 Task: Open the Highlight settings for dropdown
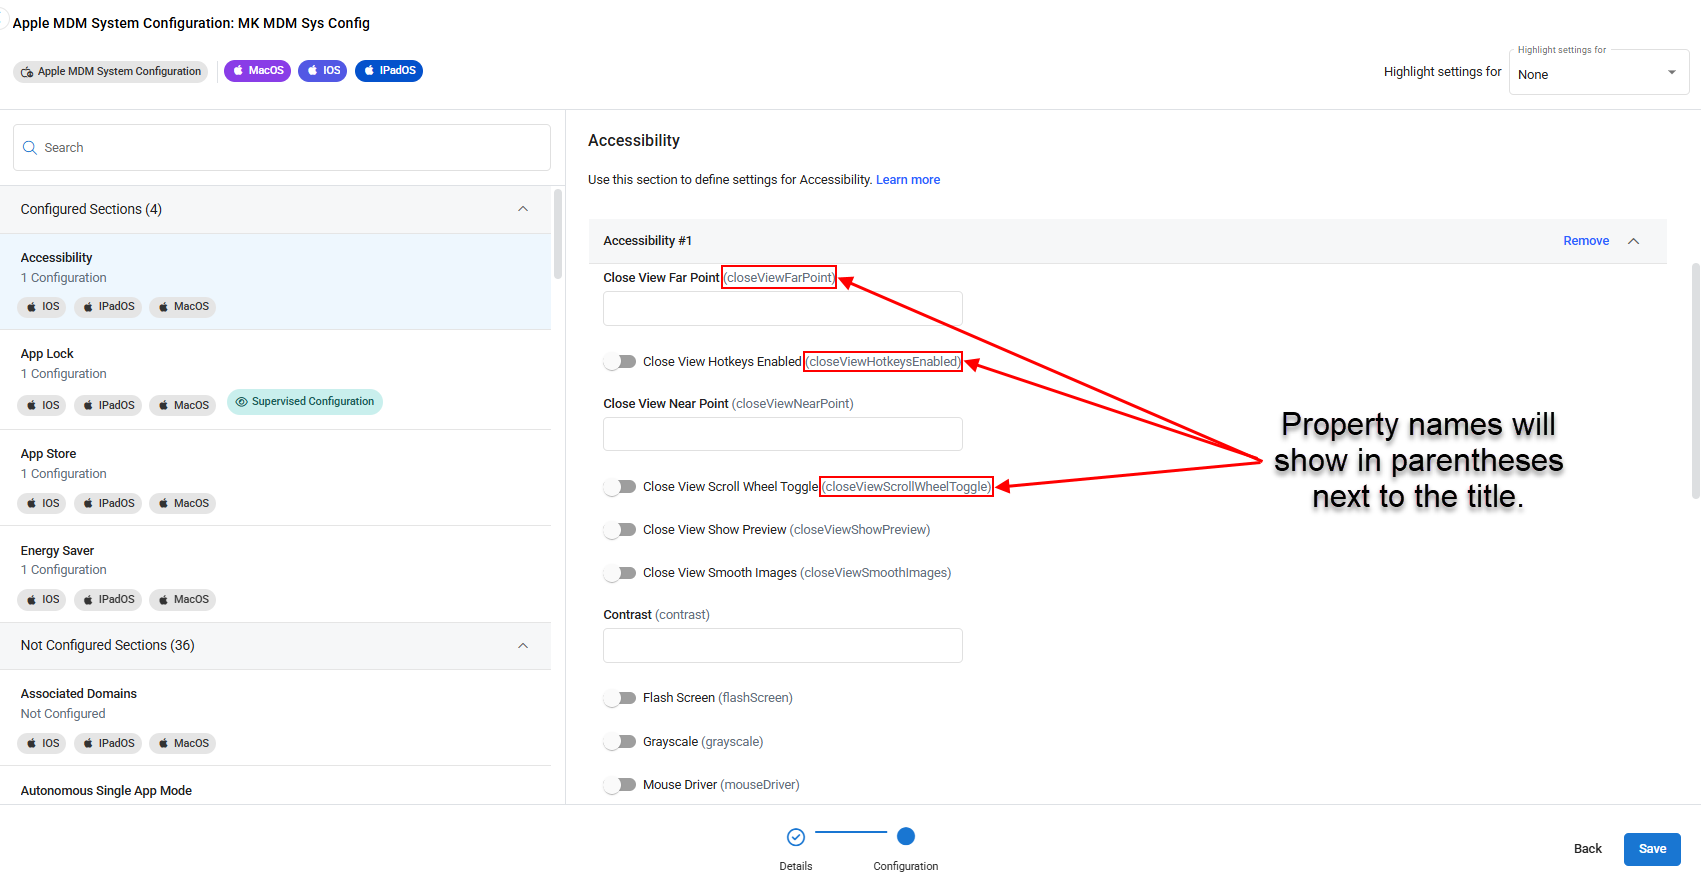tap(1599, 73)
